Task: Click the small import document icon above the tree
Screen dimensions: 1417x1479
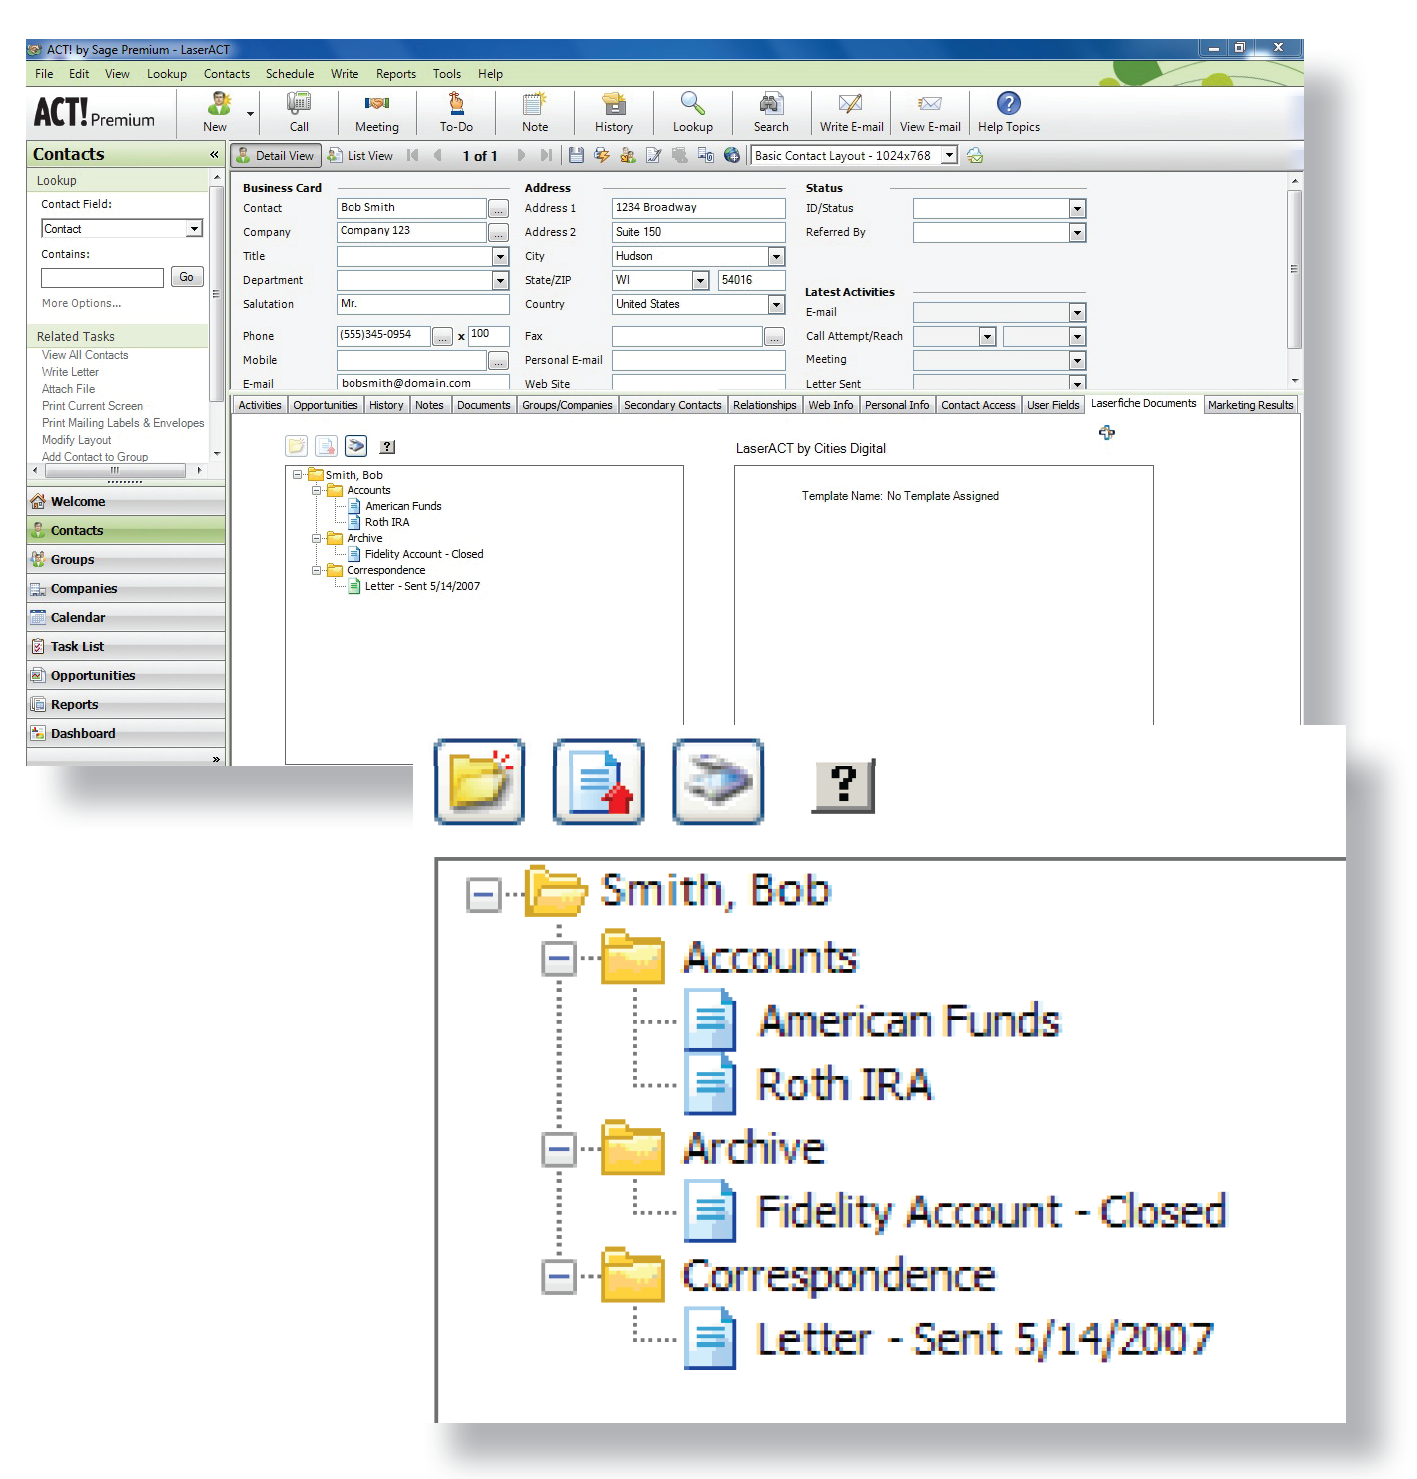Action: coord(326,446)
